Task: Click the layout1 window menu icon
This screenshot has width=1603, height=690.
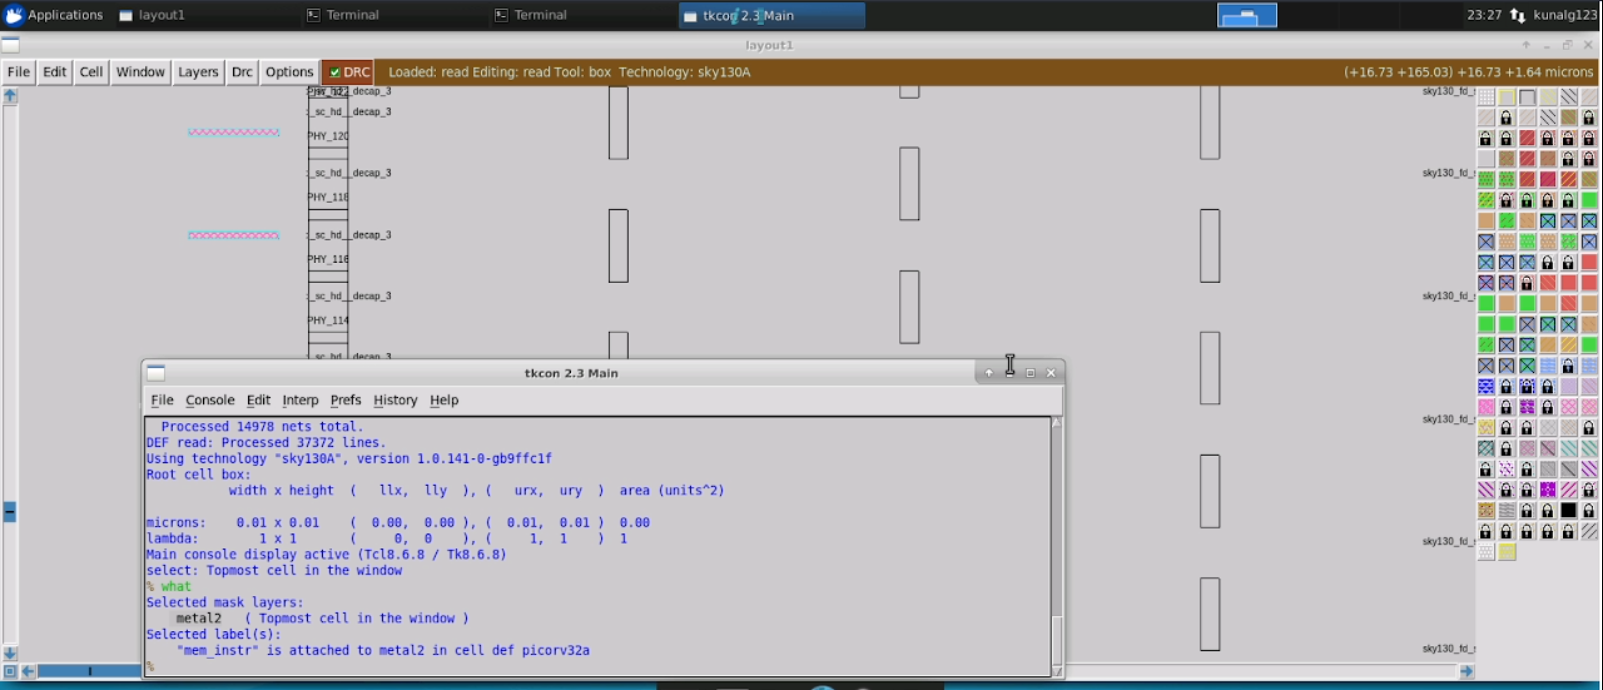Action: coord(11,45)
